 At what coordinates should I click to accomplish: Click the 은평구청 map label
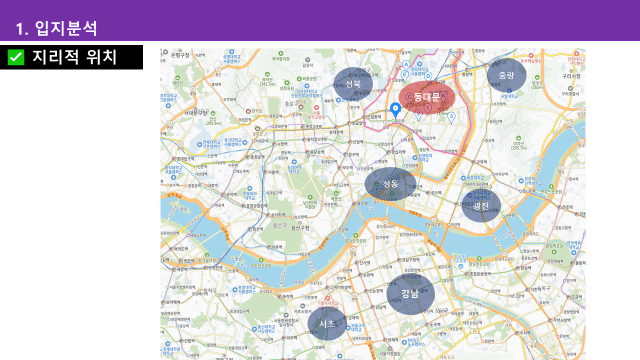180,55
